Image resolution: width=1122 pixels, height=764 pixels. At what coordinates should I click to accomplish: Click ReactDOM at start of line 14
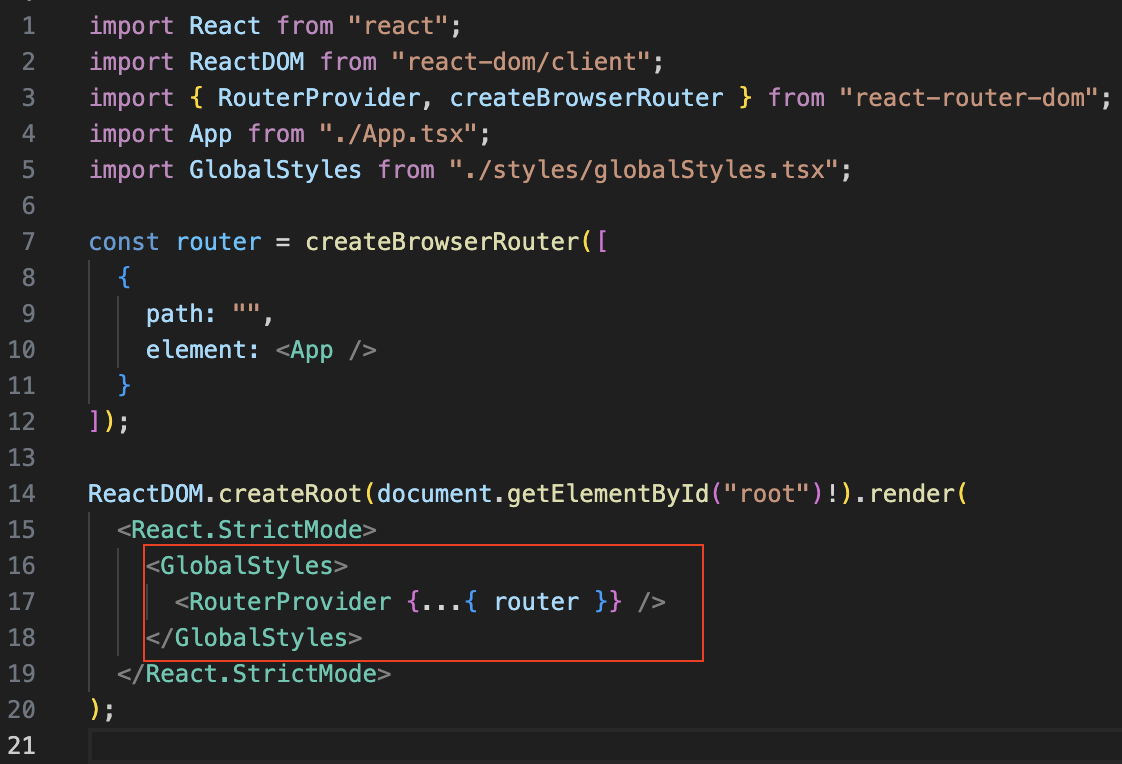coord(145,494)
